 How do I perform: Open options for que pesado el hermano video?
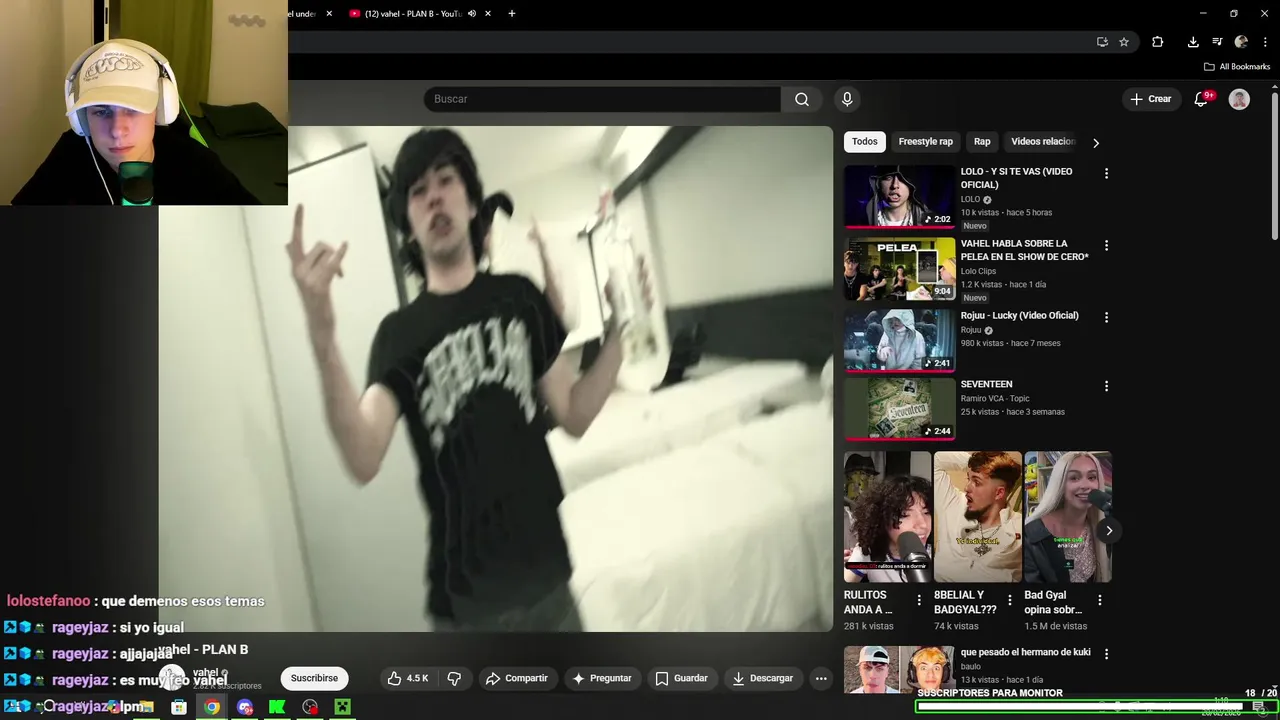pos(1106,654)
